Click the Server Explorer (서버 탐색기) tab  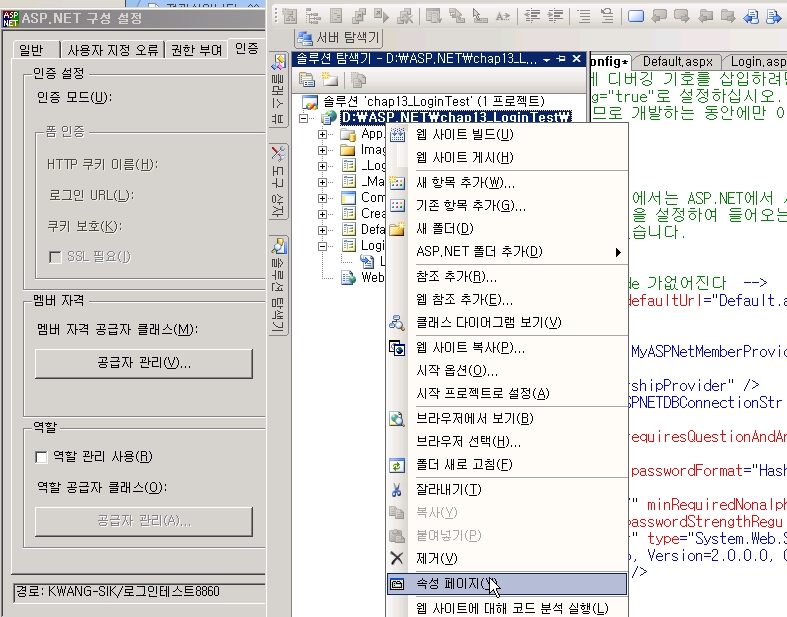click(338, 37)
